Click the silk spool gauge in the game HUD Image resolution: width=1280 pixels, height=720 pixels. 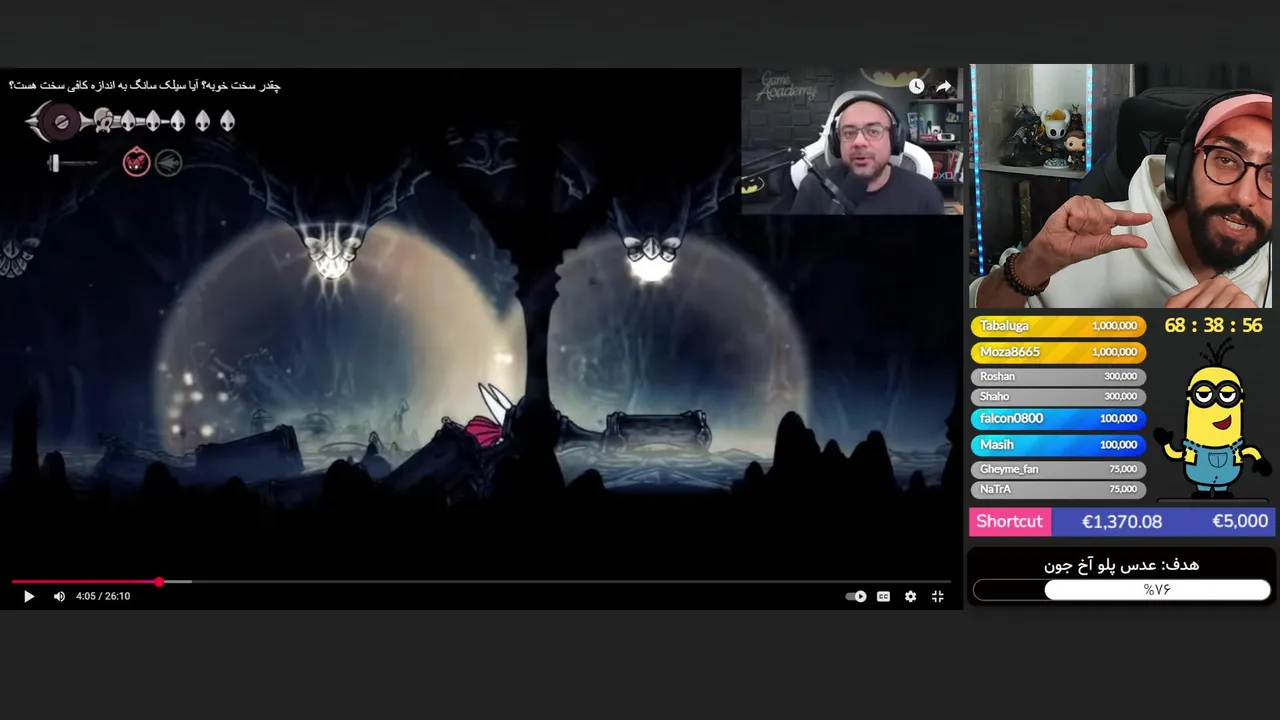pyautogui.click(x=61, y=122)
